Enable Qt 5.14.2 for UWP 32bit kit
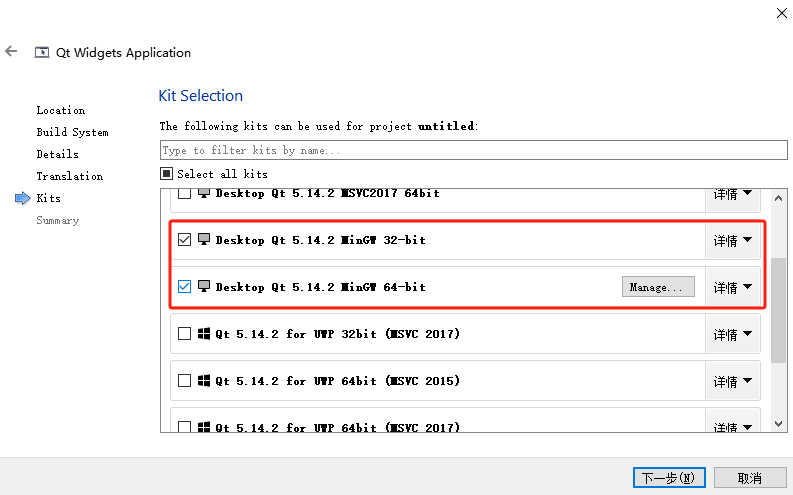 click(185, 334)
